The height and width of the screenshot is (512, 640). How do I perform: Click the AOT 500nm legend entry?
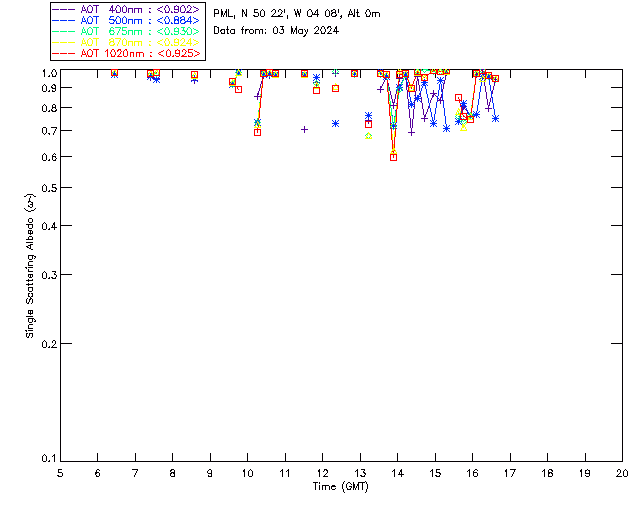127,20
